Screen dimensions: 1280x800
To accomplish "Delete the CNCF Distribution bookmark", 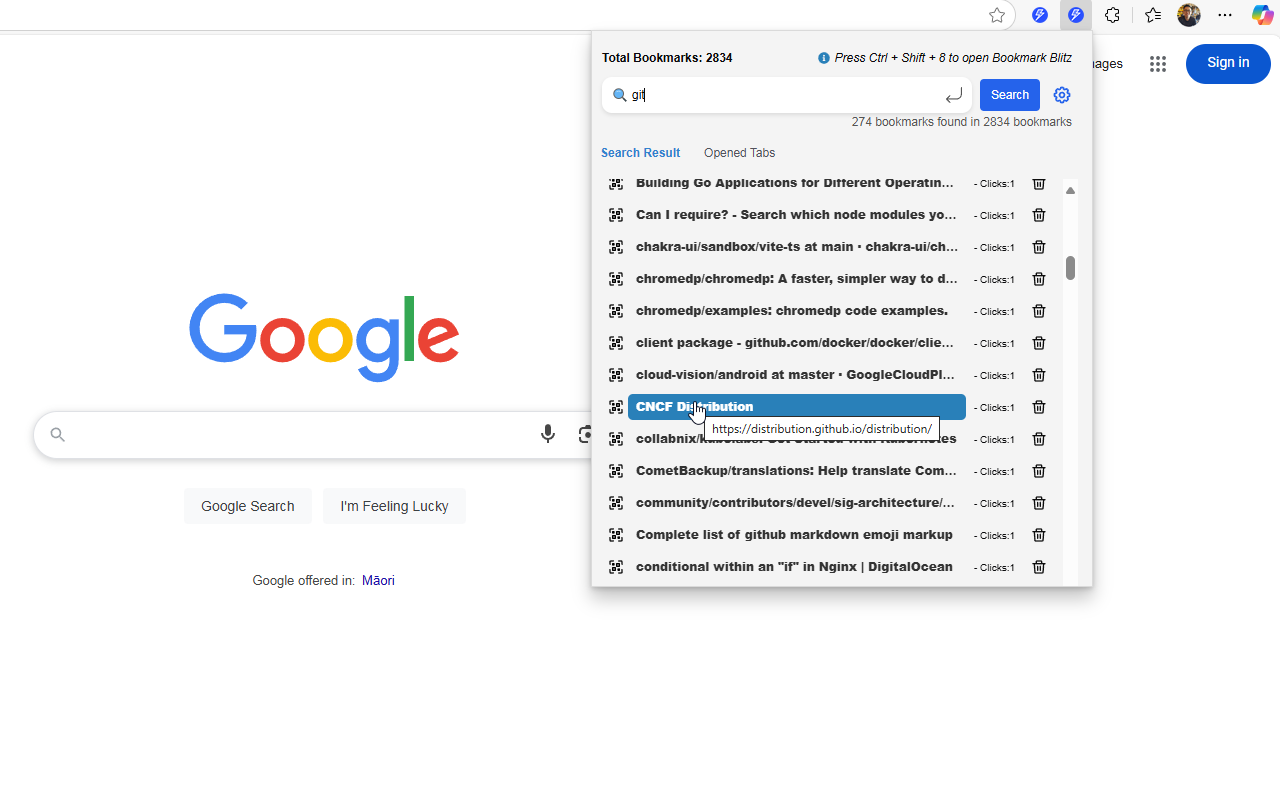I will tap(1039, 407).
